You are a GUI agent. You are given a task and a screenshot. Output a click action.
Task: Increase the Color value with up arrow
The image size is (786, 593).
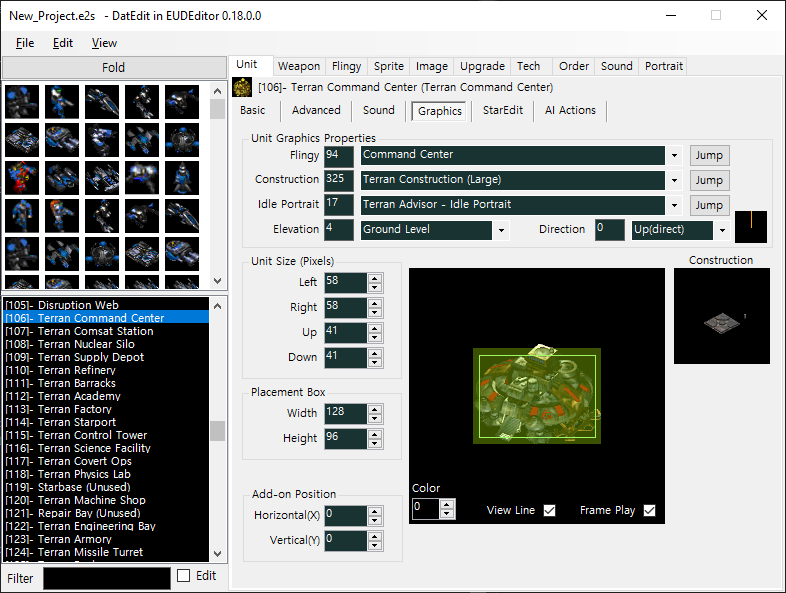(x=447, y=504)
